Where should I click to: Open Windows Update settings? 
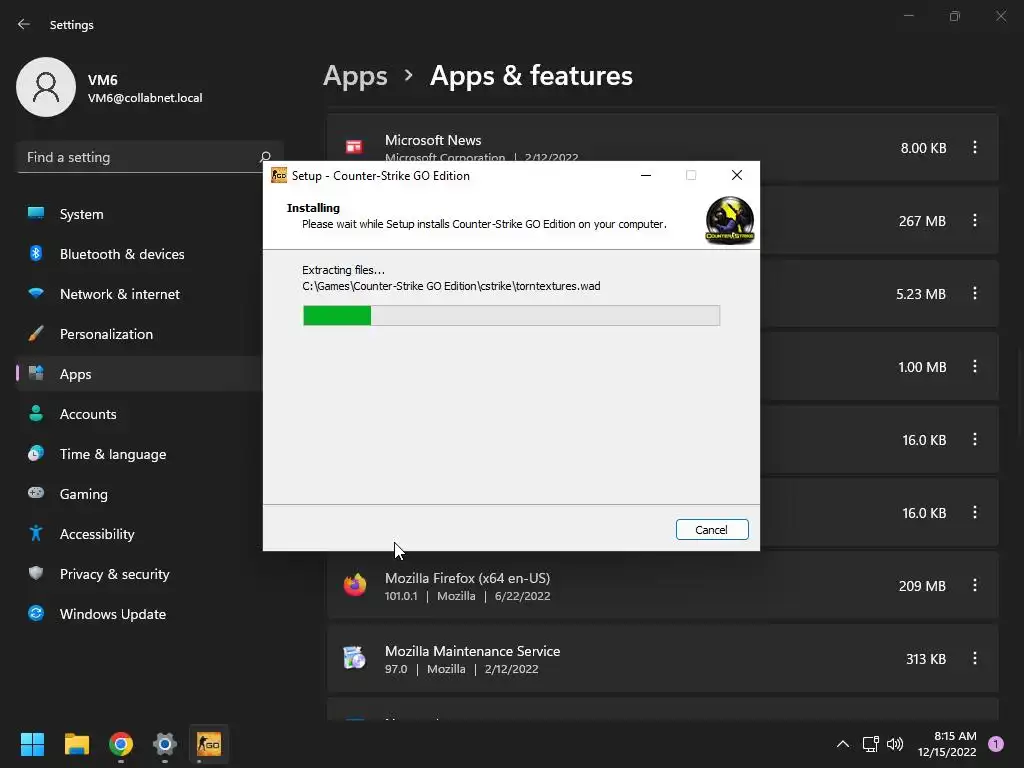pos(140,614)
